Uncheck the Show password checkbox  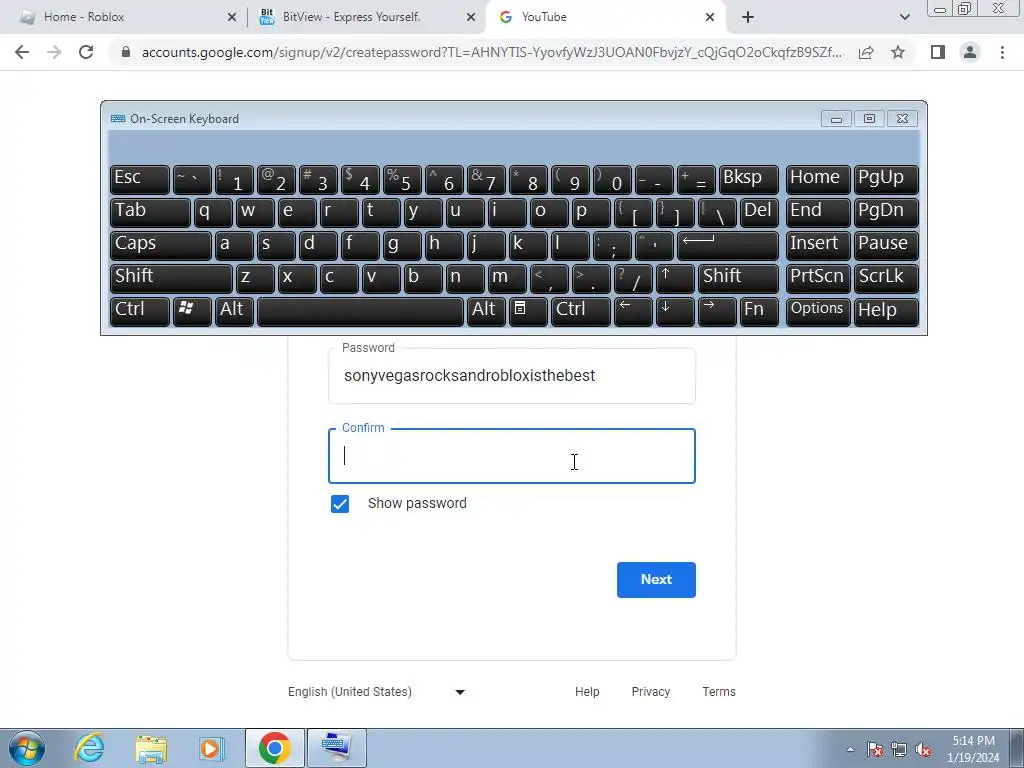click(x=340, y=504)
